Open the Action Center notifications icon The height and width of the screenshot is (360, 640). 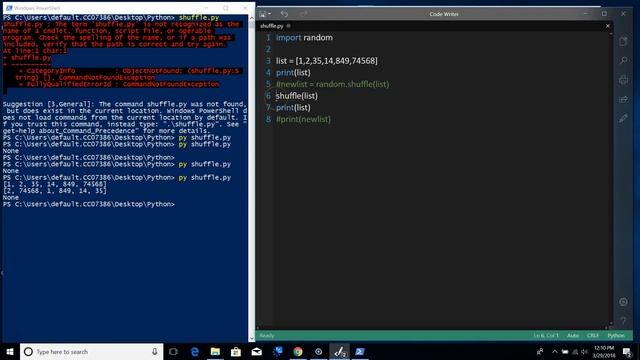[x=627, y=351]
